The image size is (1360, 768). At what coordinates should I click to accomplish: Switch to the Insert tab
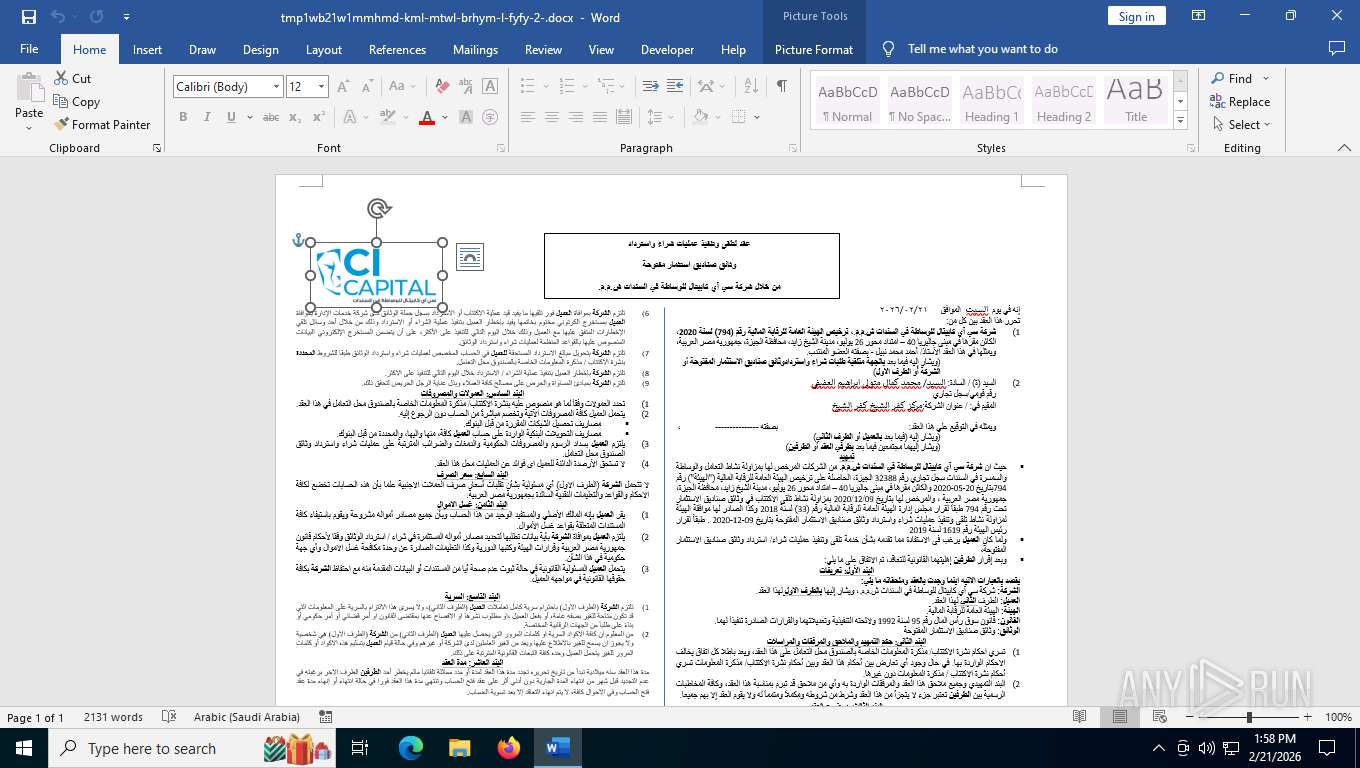pos(147,49)
